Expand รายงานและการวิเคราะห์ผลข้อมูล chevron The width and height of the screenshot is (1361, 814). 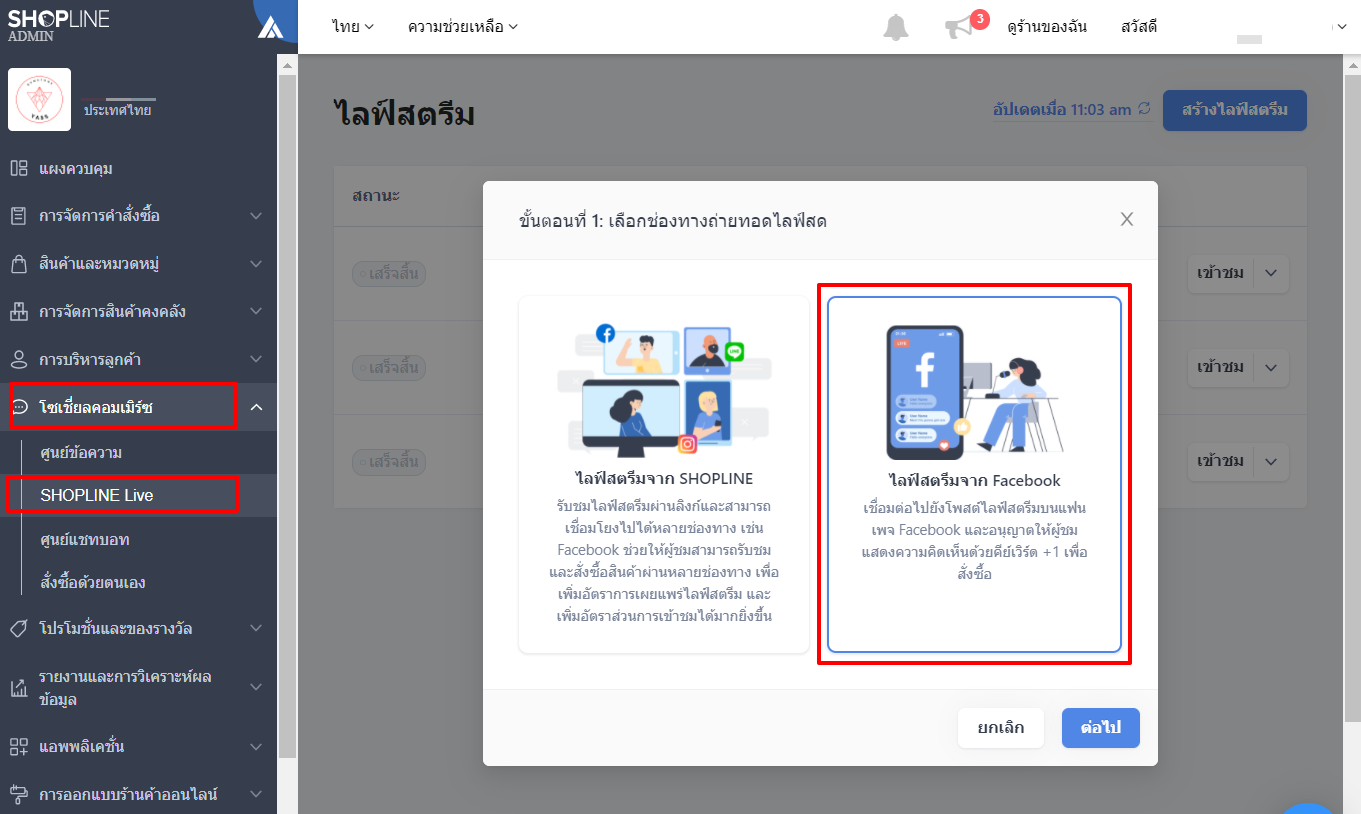[x=256, y=687]
